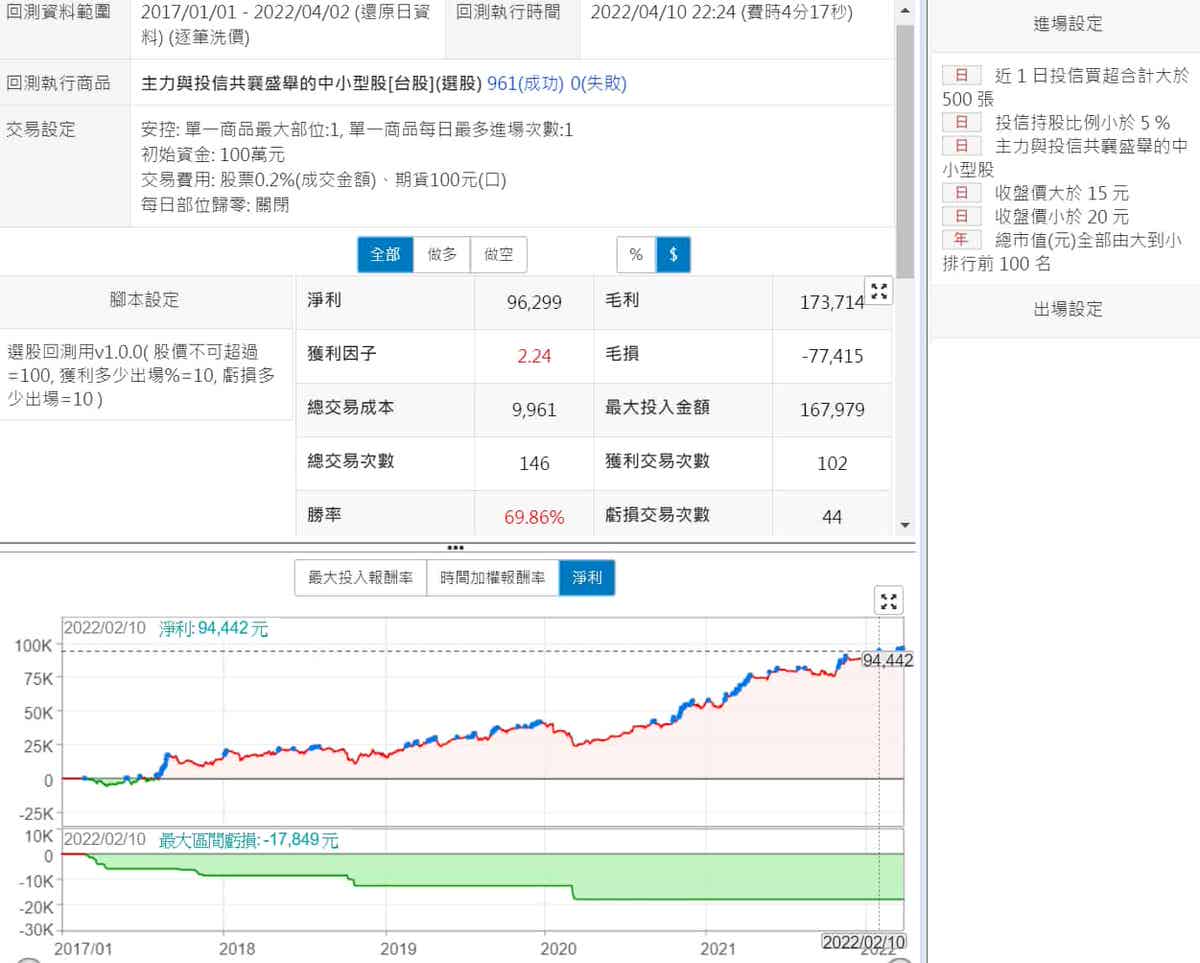Click the scroll-down arrow of results panel

(904, 525)
